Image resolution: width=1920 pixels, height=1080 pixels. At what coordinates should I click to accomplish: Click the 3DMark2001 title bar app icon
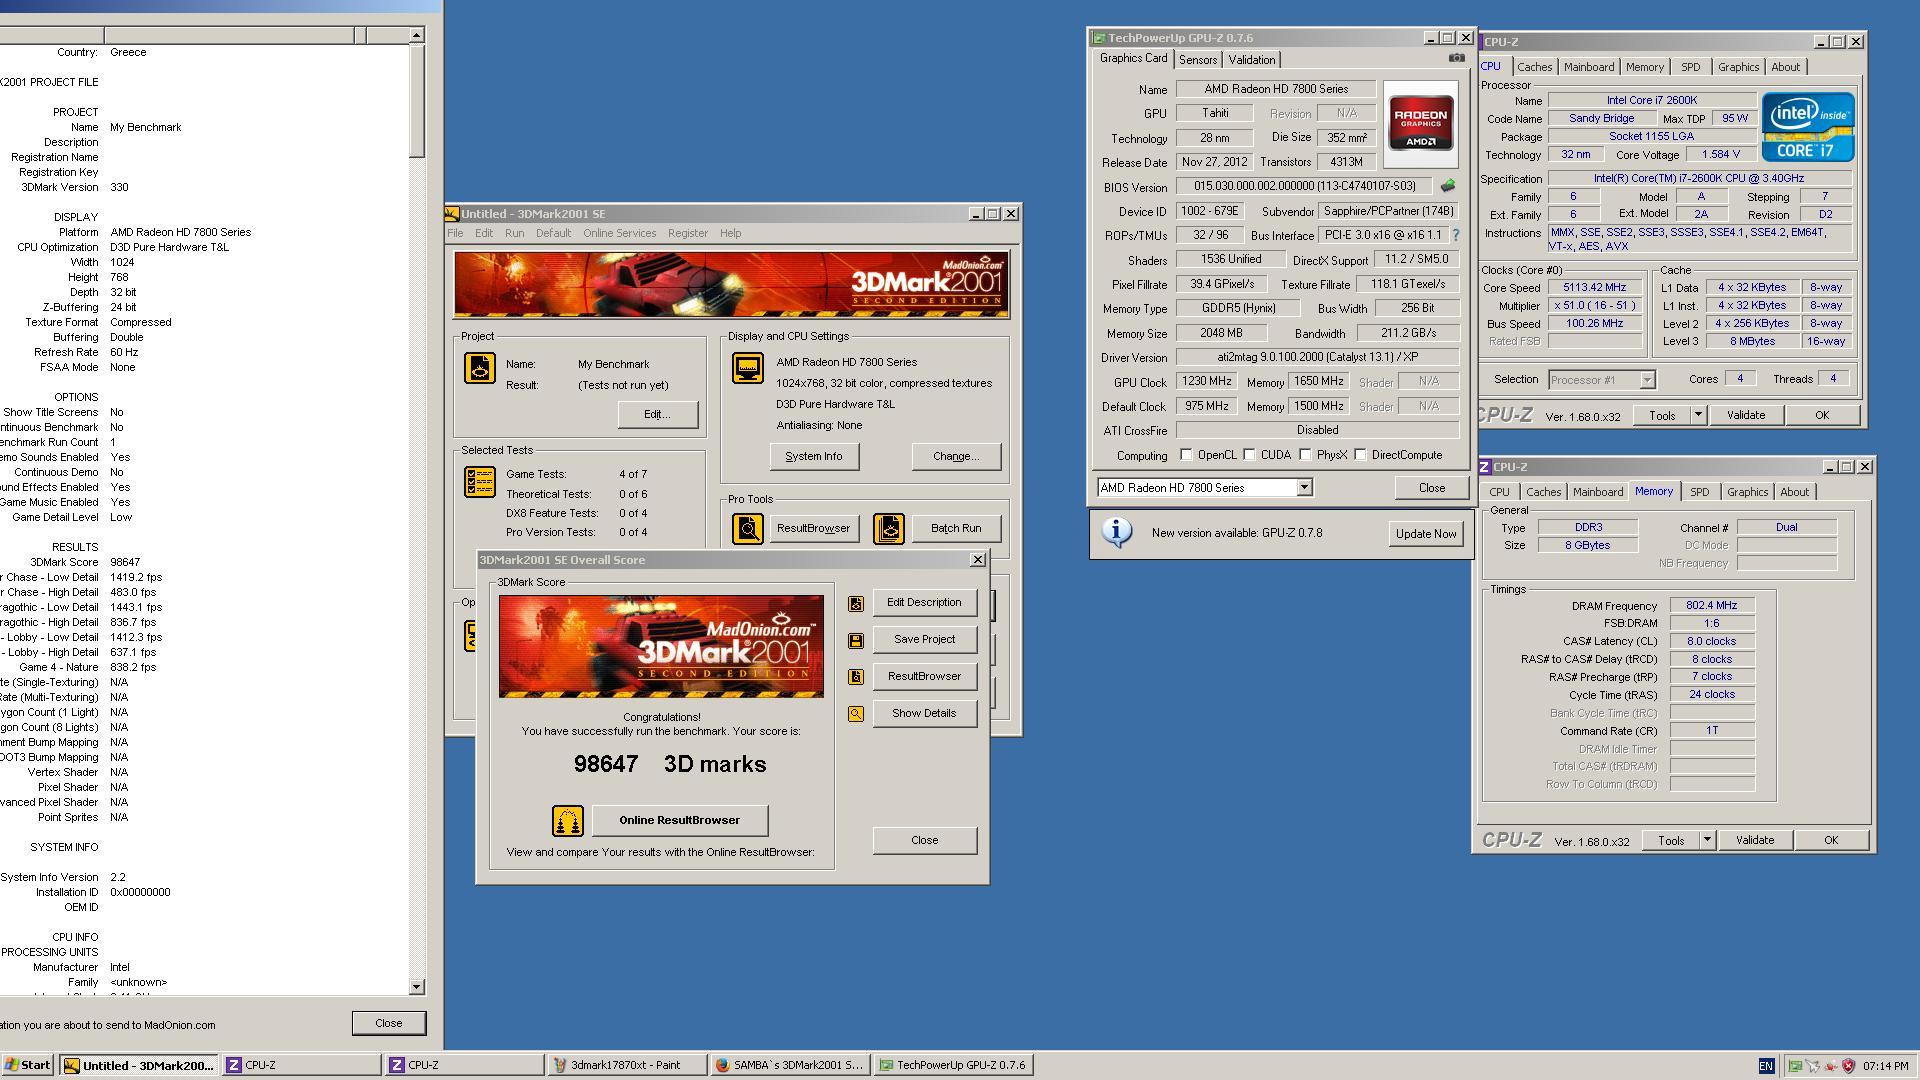pos(452,213)
